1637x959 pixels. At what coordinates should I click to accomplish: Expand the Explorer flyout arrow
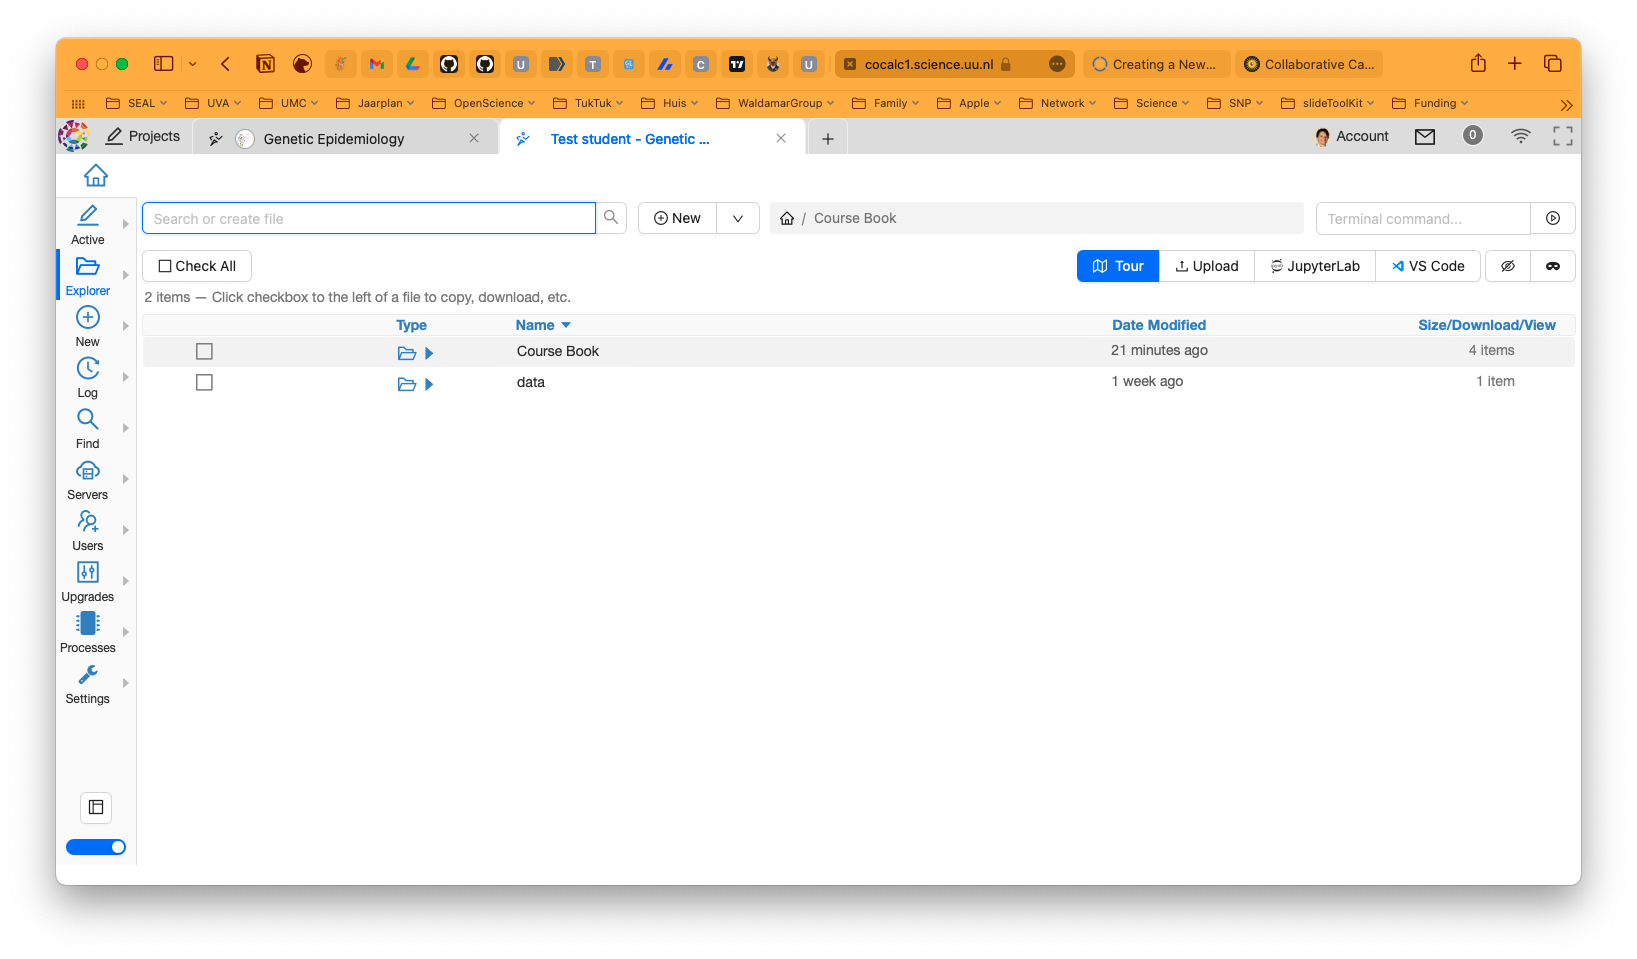click(x=125, y=275)
